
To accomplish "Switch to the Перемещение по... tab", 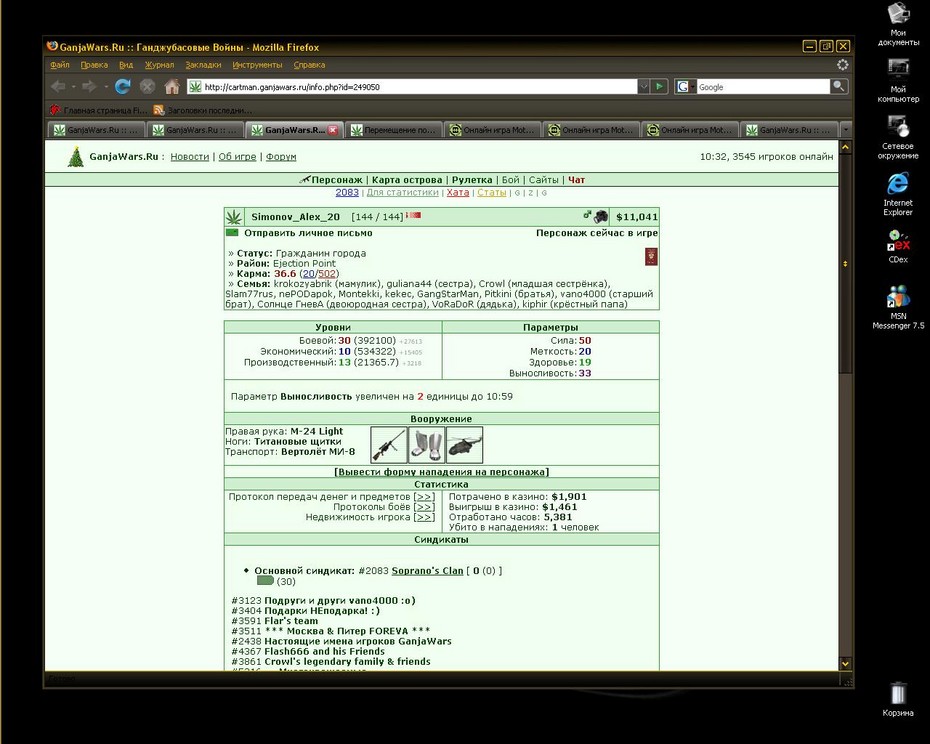I will point(394,130).
